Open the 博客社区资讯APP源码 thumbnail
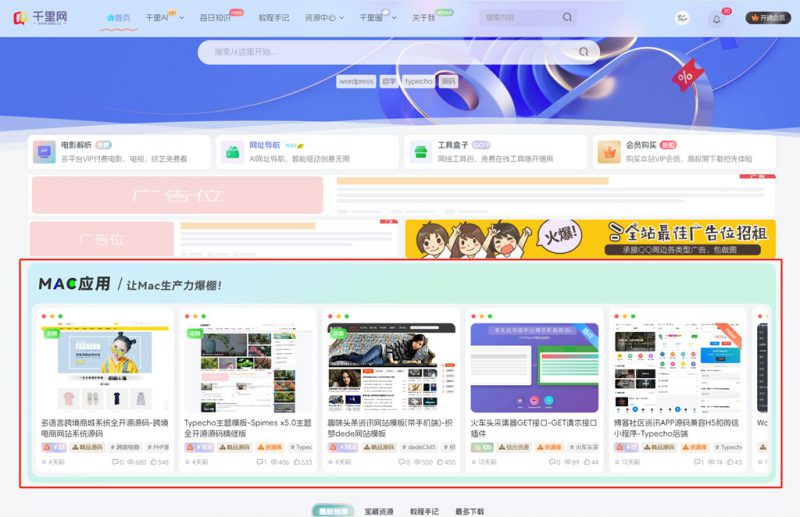Viewport: 800px width, 517px height. click(x=678, y=367)
